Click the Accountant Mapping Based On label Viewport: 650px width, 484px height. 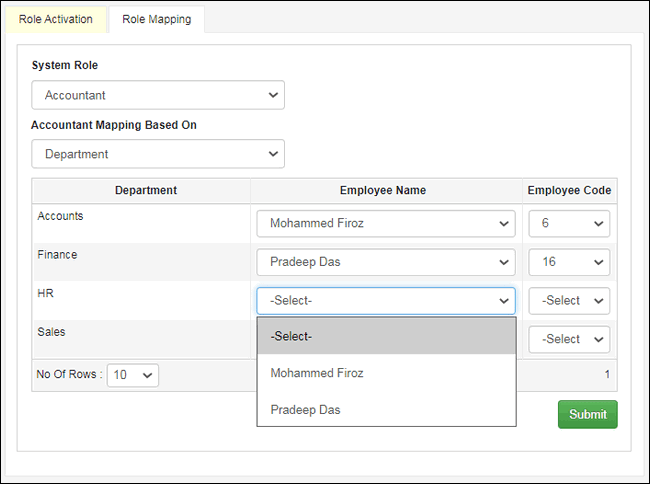[114, 125]
